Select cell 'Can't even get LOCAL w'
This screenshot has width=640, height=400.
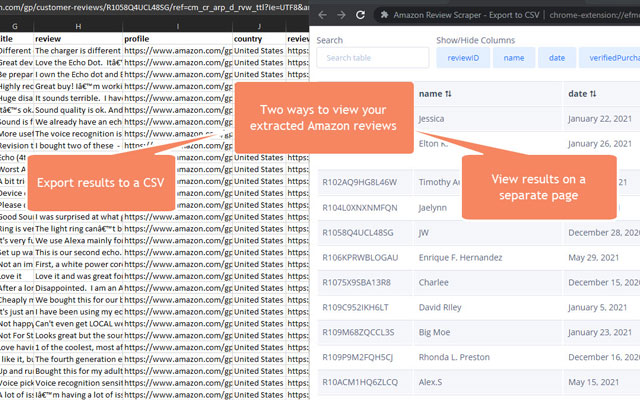point(78,324)
